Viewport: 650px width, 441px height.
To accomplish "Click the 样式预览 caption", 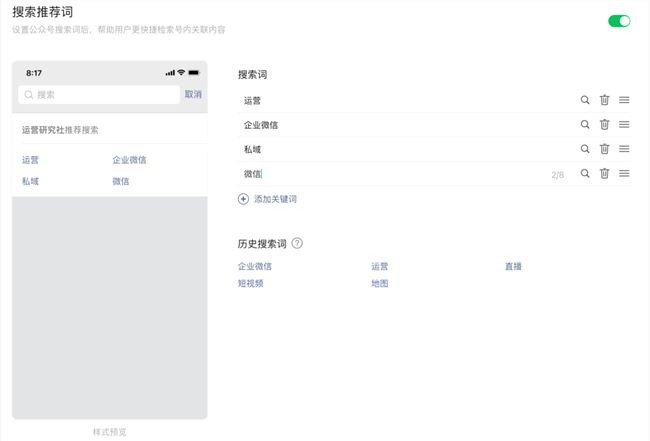I will pyautogui.click(x=109, y=432).
